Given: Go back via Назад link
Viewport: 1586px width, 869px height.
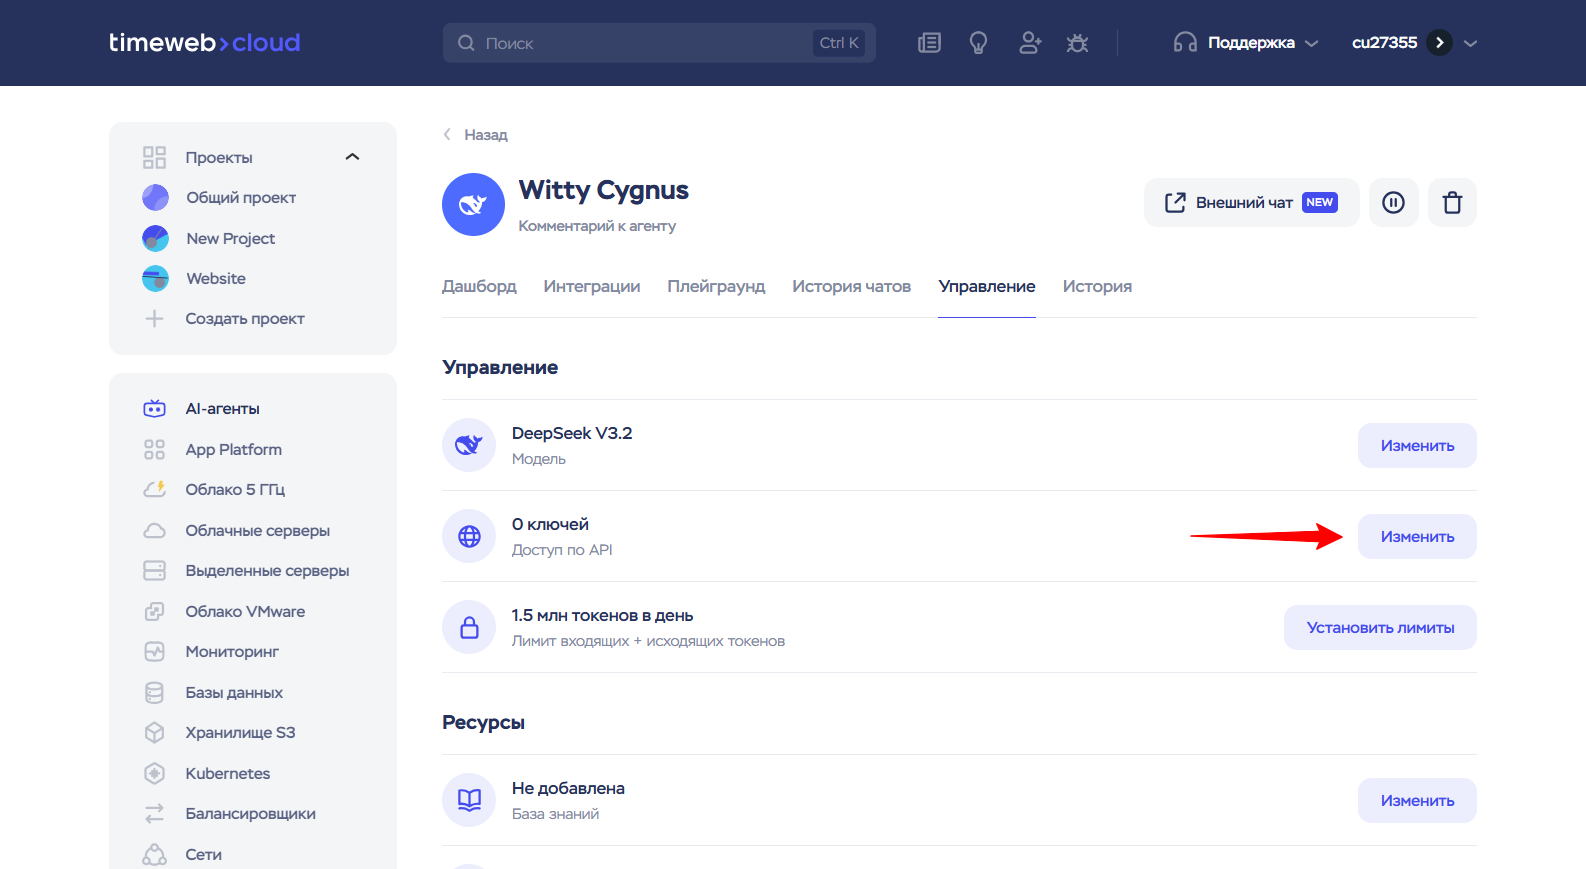Looking at the screenshot, I should tap(476, 135).
